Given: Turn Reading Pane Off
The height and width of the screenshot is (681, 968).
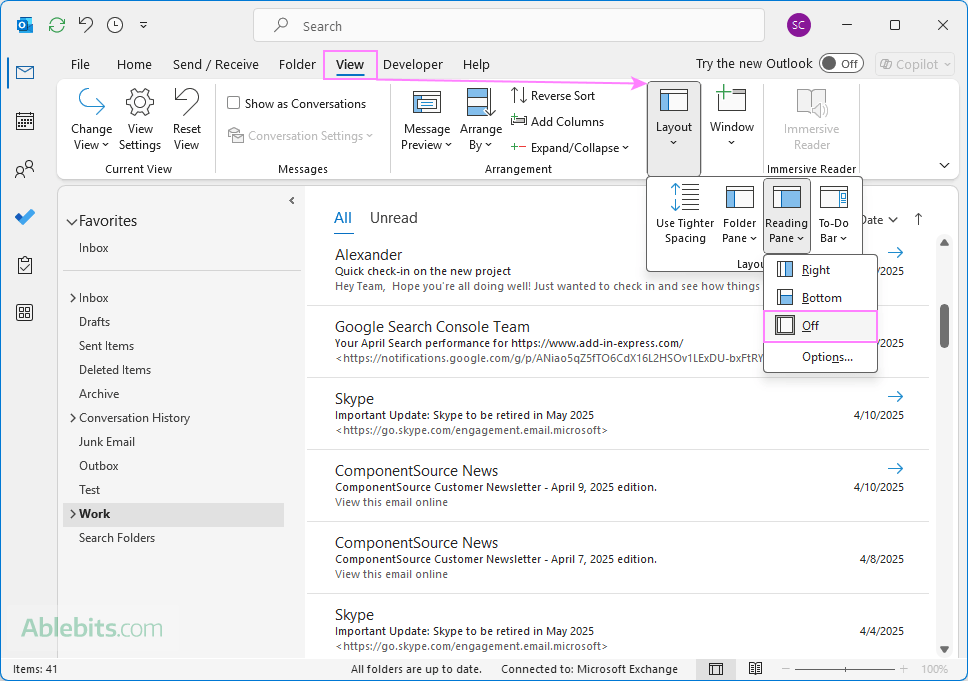Looking at the screenshot, I should [820, 326].
